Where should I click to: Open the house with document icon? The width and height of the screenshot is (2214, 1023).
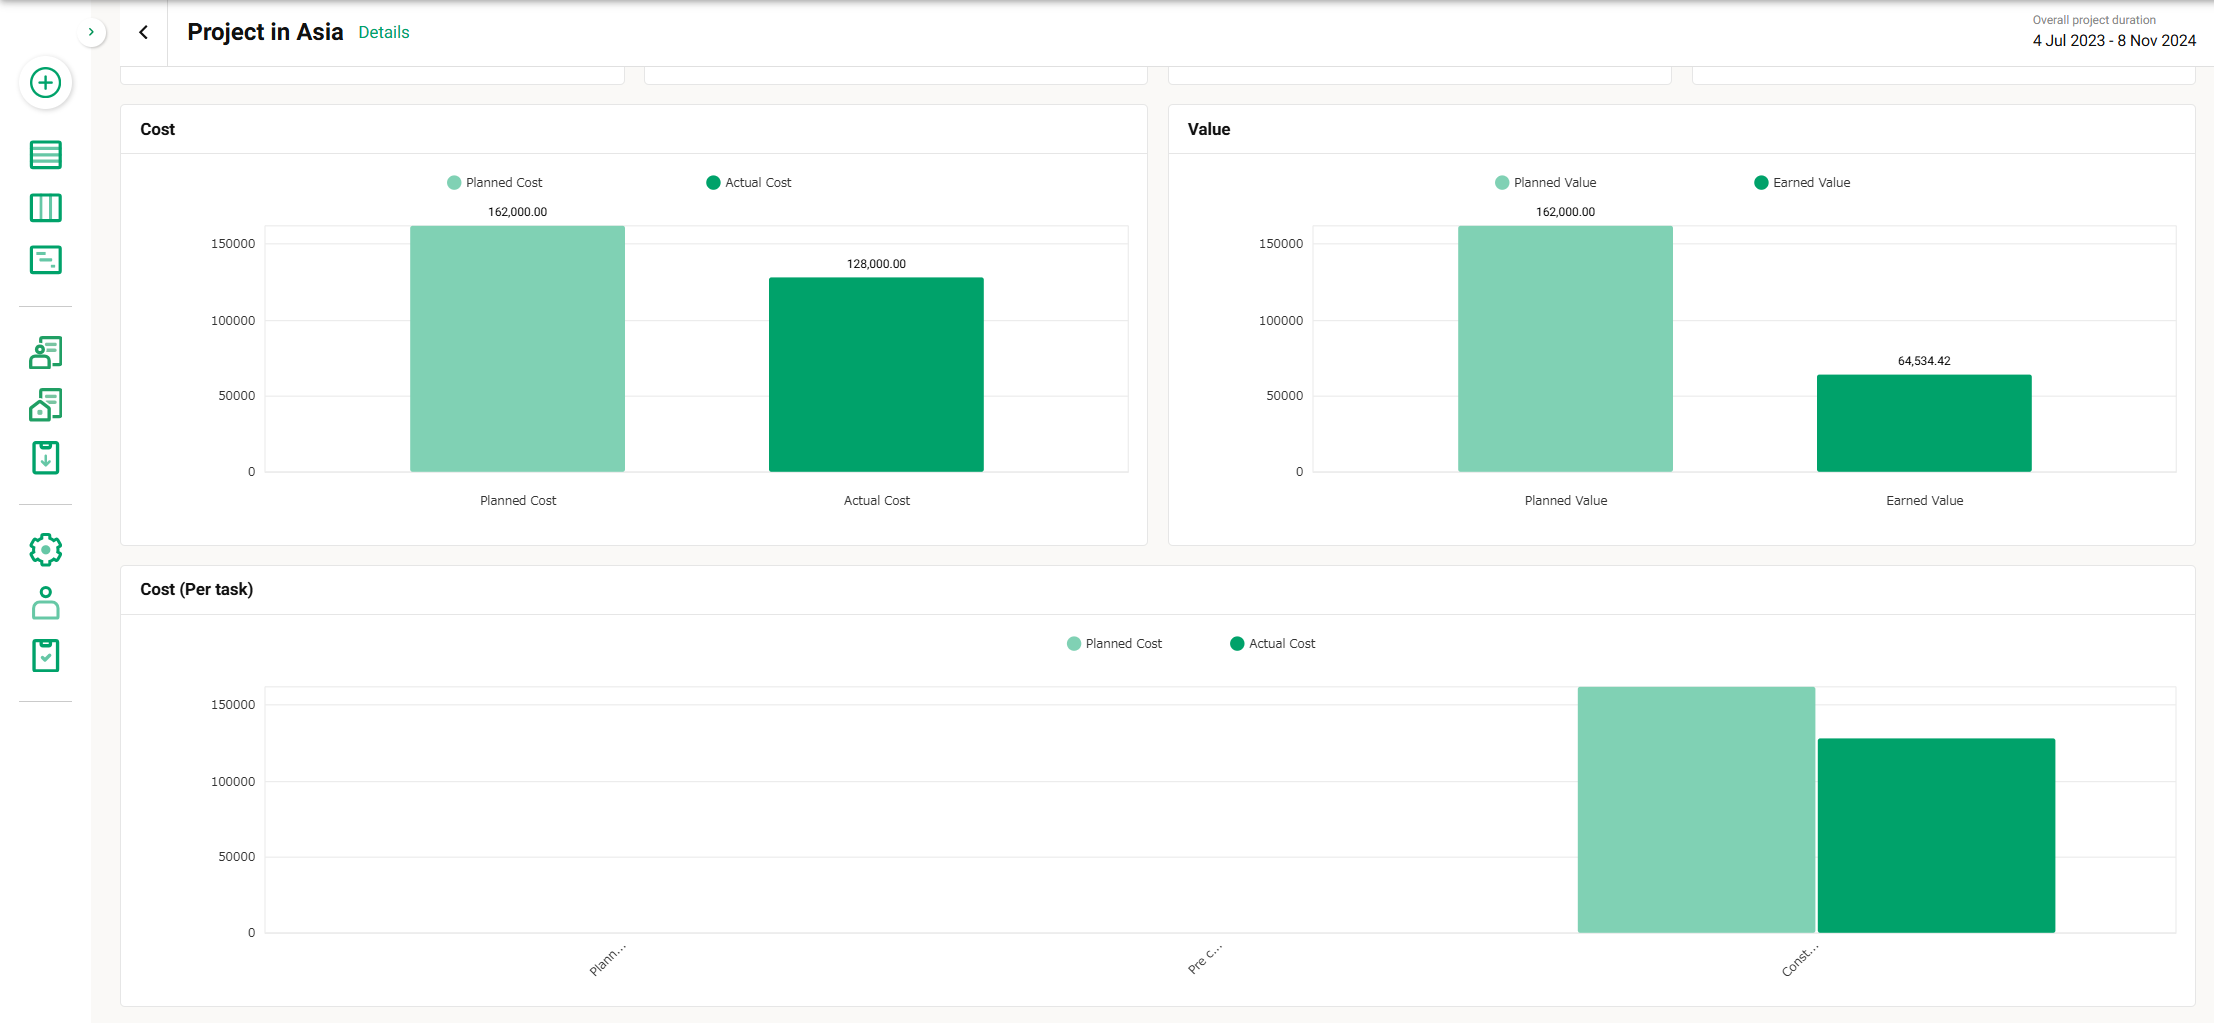[45, 405]
